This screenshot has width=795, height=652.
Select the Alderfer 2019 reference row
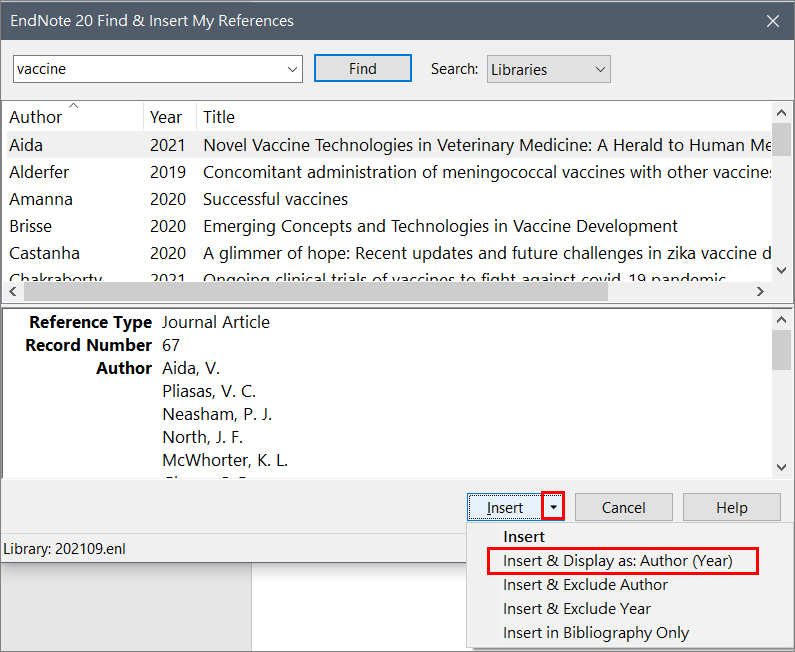click(389, 172)
